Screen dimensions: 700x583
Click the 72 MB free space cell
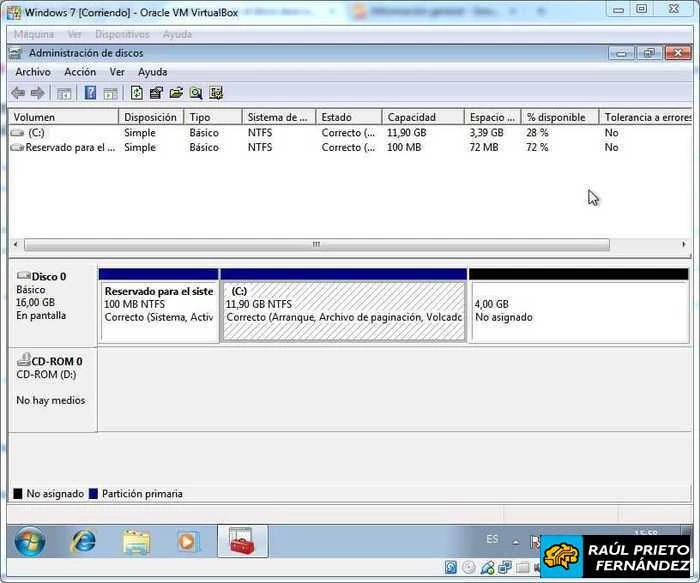click(483, 147)
